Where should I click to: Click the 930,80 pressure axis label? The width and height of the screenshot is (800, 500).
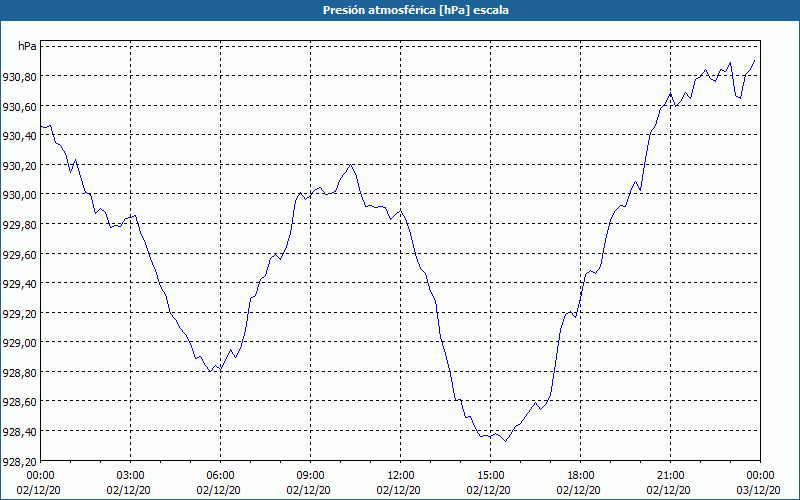pos(19,77)
